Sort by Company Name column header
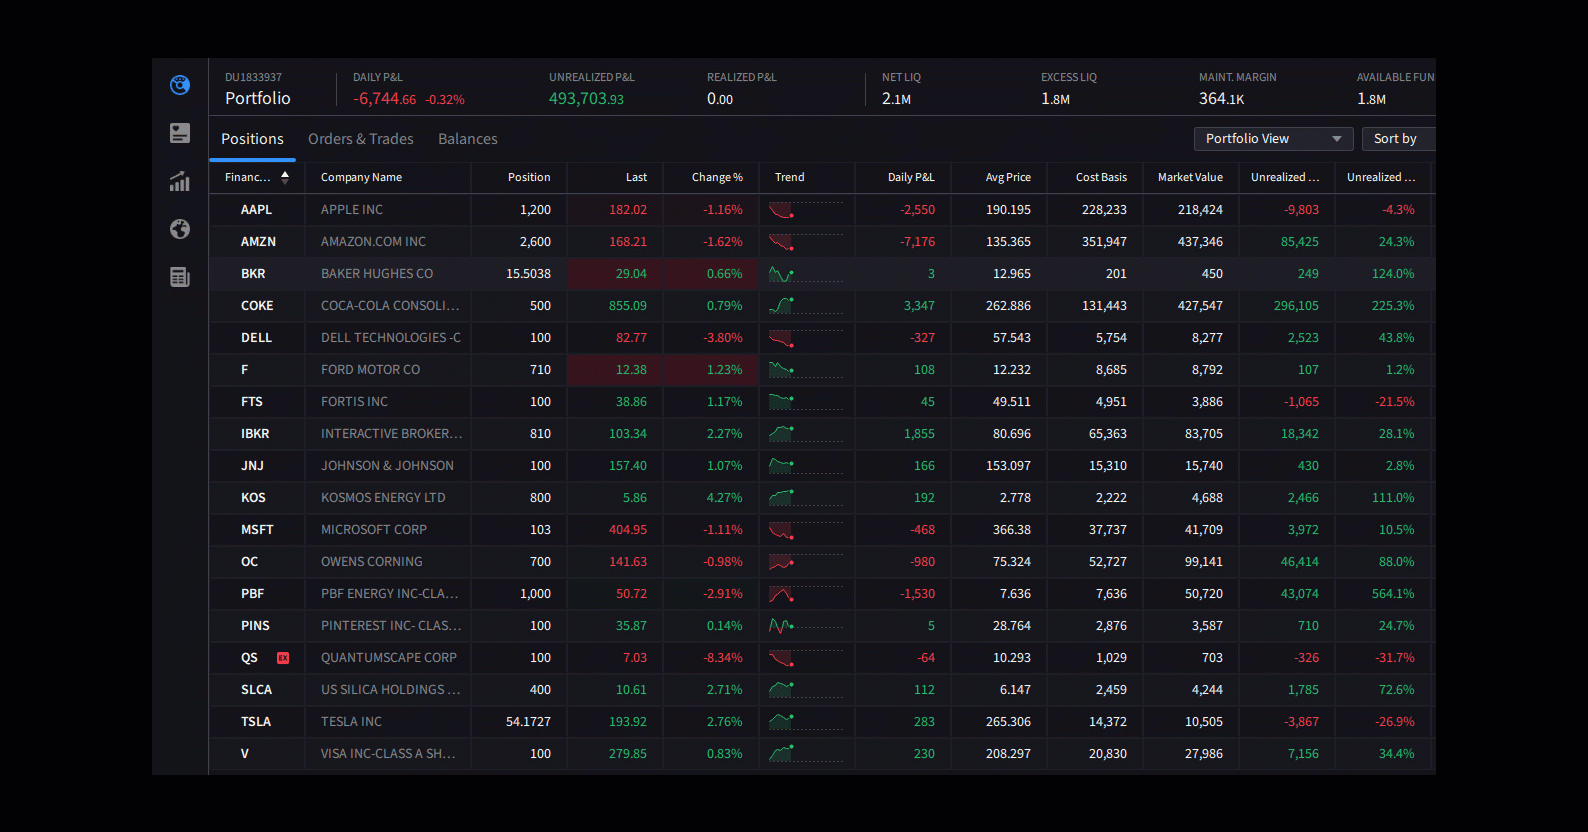Screen dimensions: 1588x832 (361, 177)
